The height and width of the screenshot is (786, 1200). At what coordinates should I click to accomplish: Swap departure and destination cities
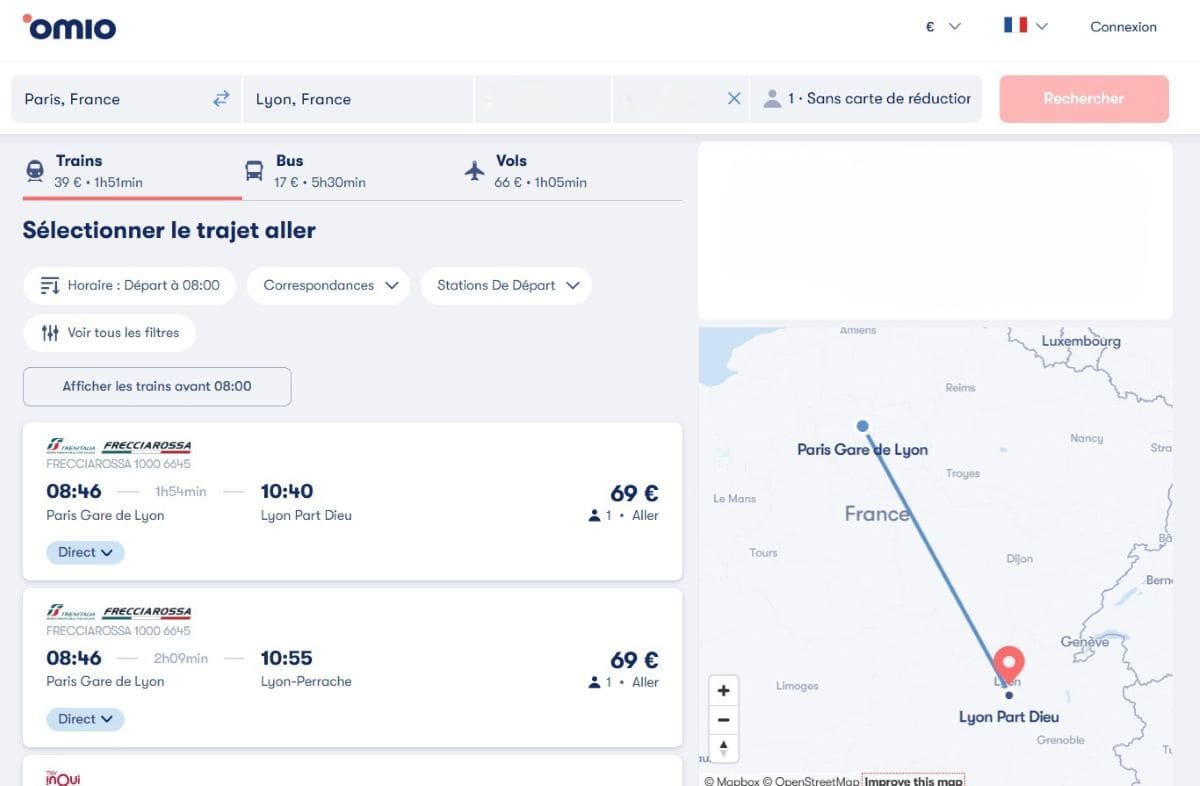(x=221, y=99)
